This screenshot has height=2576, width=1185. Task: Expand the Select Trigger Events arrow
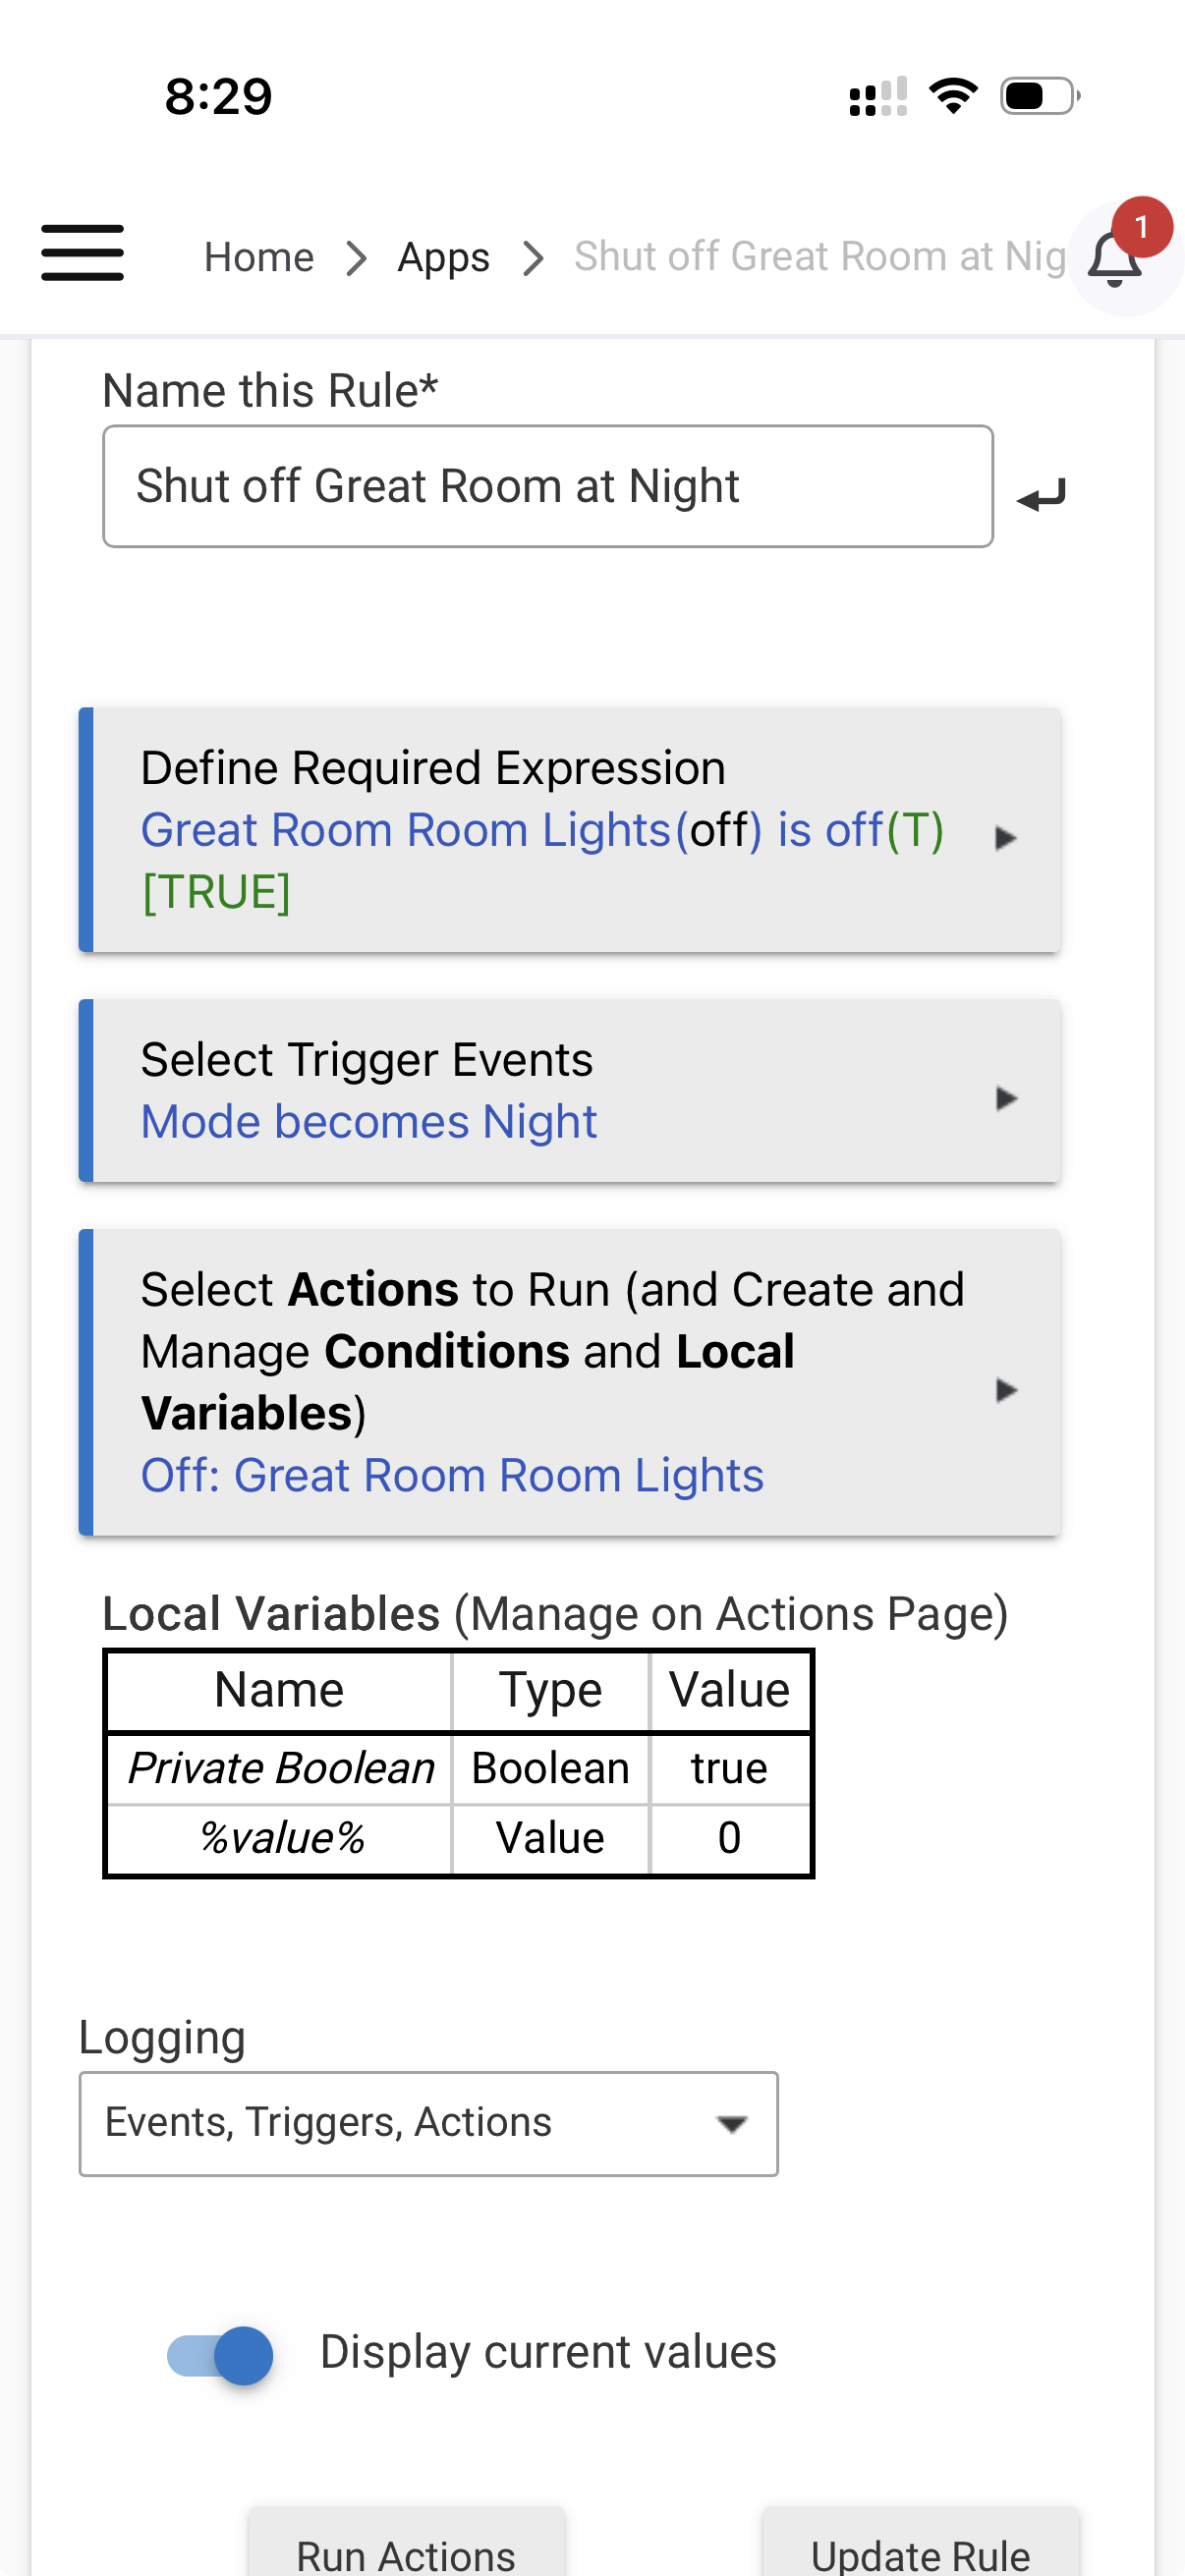[1005, 1098]
